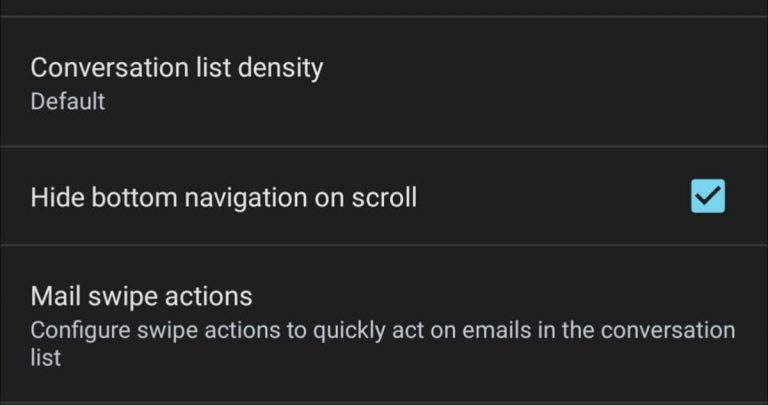The height and width of the screenshot is (405, 768).
Task: Select the Configure swipe actions description text
Action: coord(382,343)
